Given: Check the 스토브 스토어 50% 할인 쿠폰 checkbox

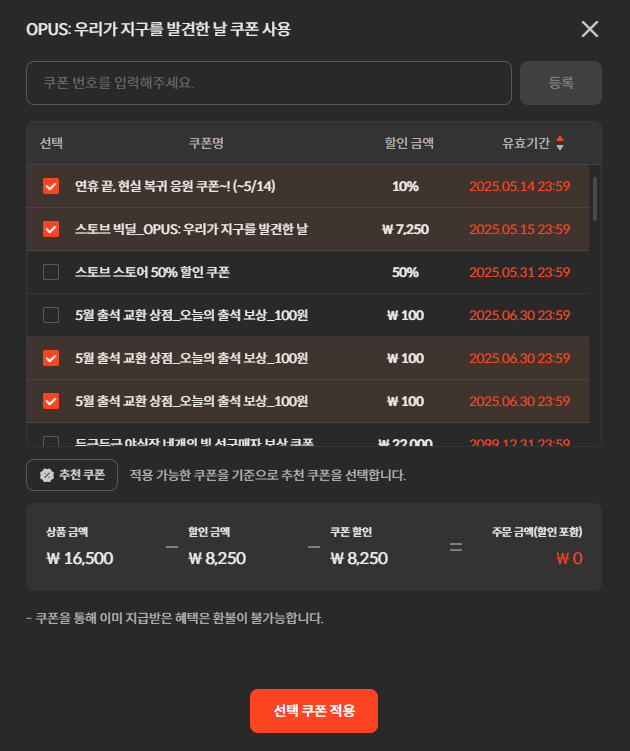Looking at the screenshot, I should (51, 272).
